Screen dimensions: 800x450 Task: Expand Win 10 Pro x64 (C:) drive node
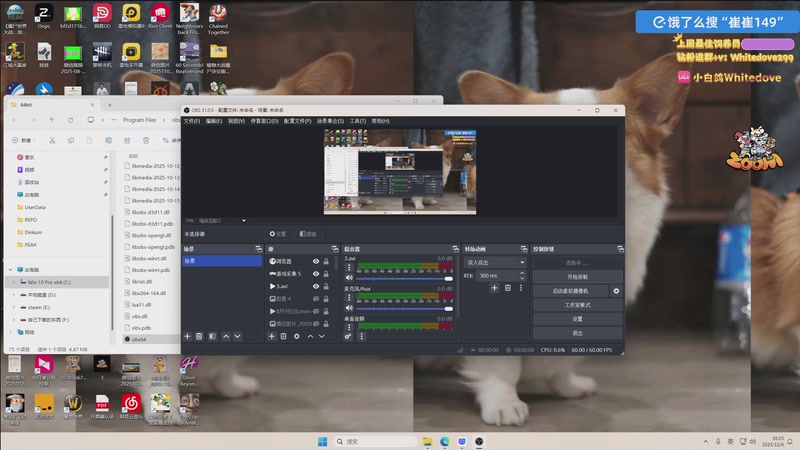pyautogui.click(x=14, y=282)
